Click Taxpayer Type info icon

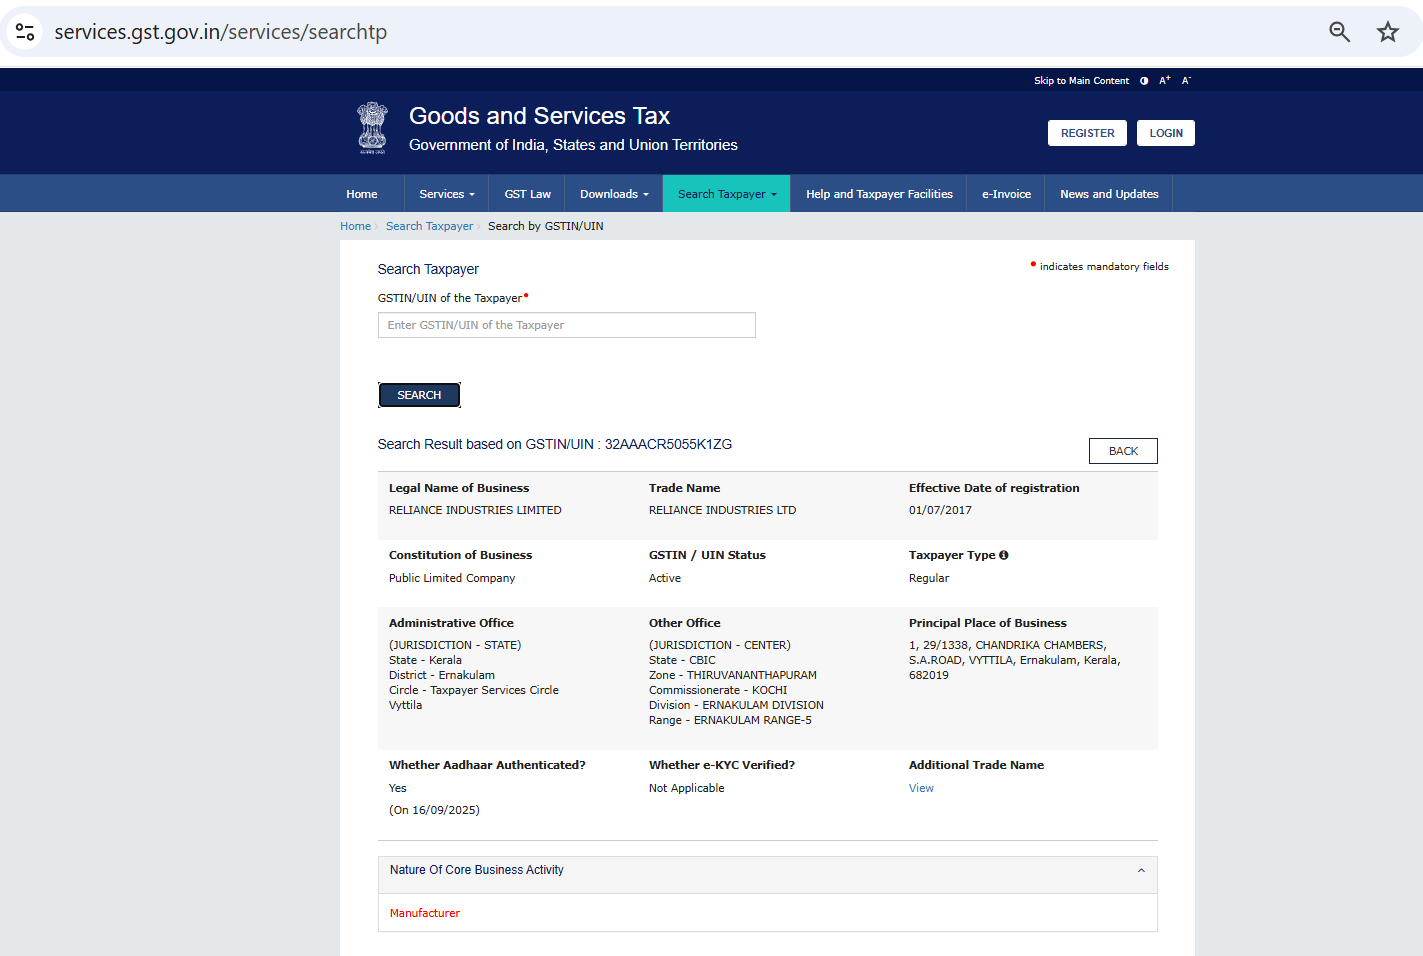[1004, 555]
